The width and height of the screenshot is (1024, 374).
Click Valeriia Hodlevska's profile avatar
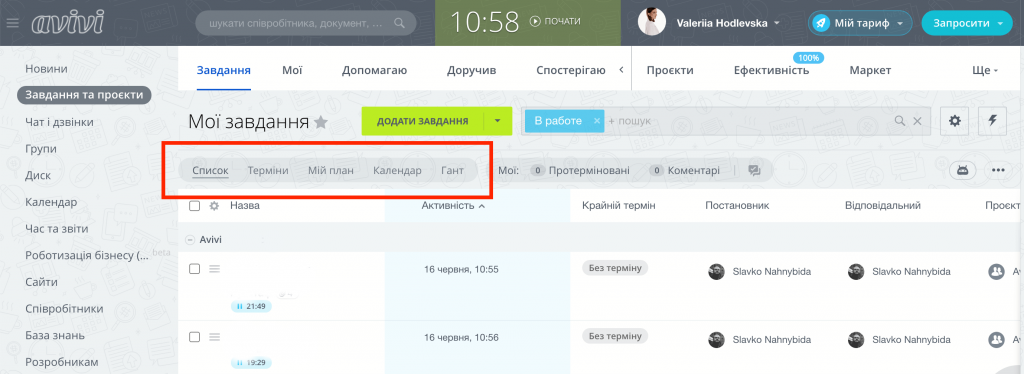tap(651, 22)
